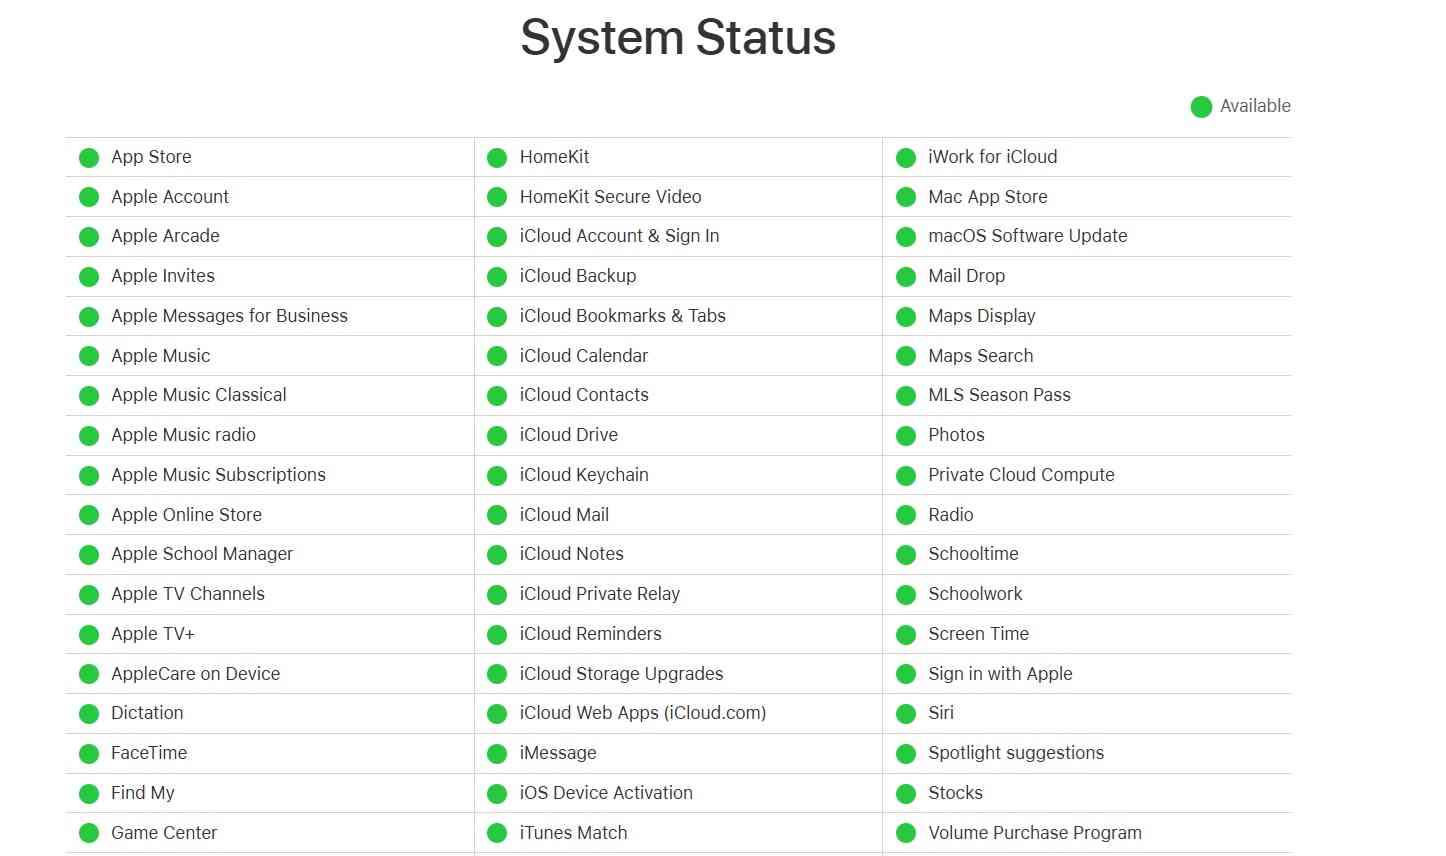The image size is (1446, 856).
Task: Select the iOS Device Activation label
Action: point(606,793)
